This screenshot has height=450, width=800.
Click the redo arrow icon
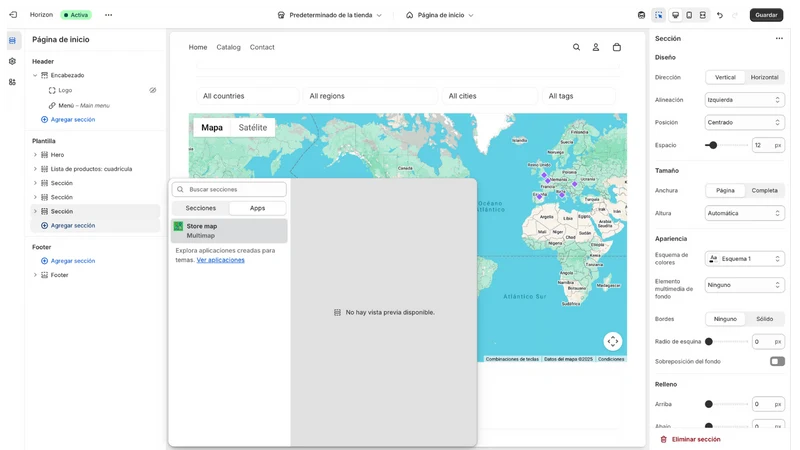tap(735, 15)
